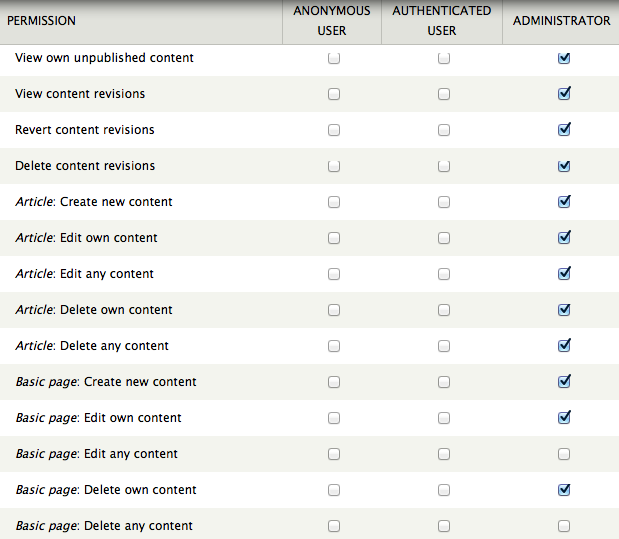Viewport: 619px width, 539px height.
Task: Enable Basic page: Edit any content for Administrator
Action: 564,454
